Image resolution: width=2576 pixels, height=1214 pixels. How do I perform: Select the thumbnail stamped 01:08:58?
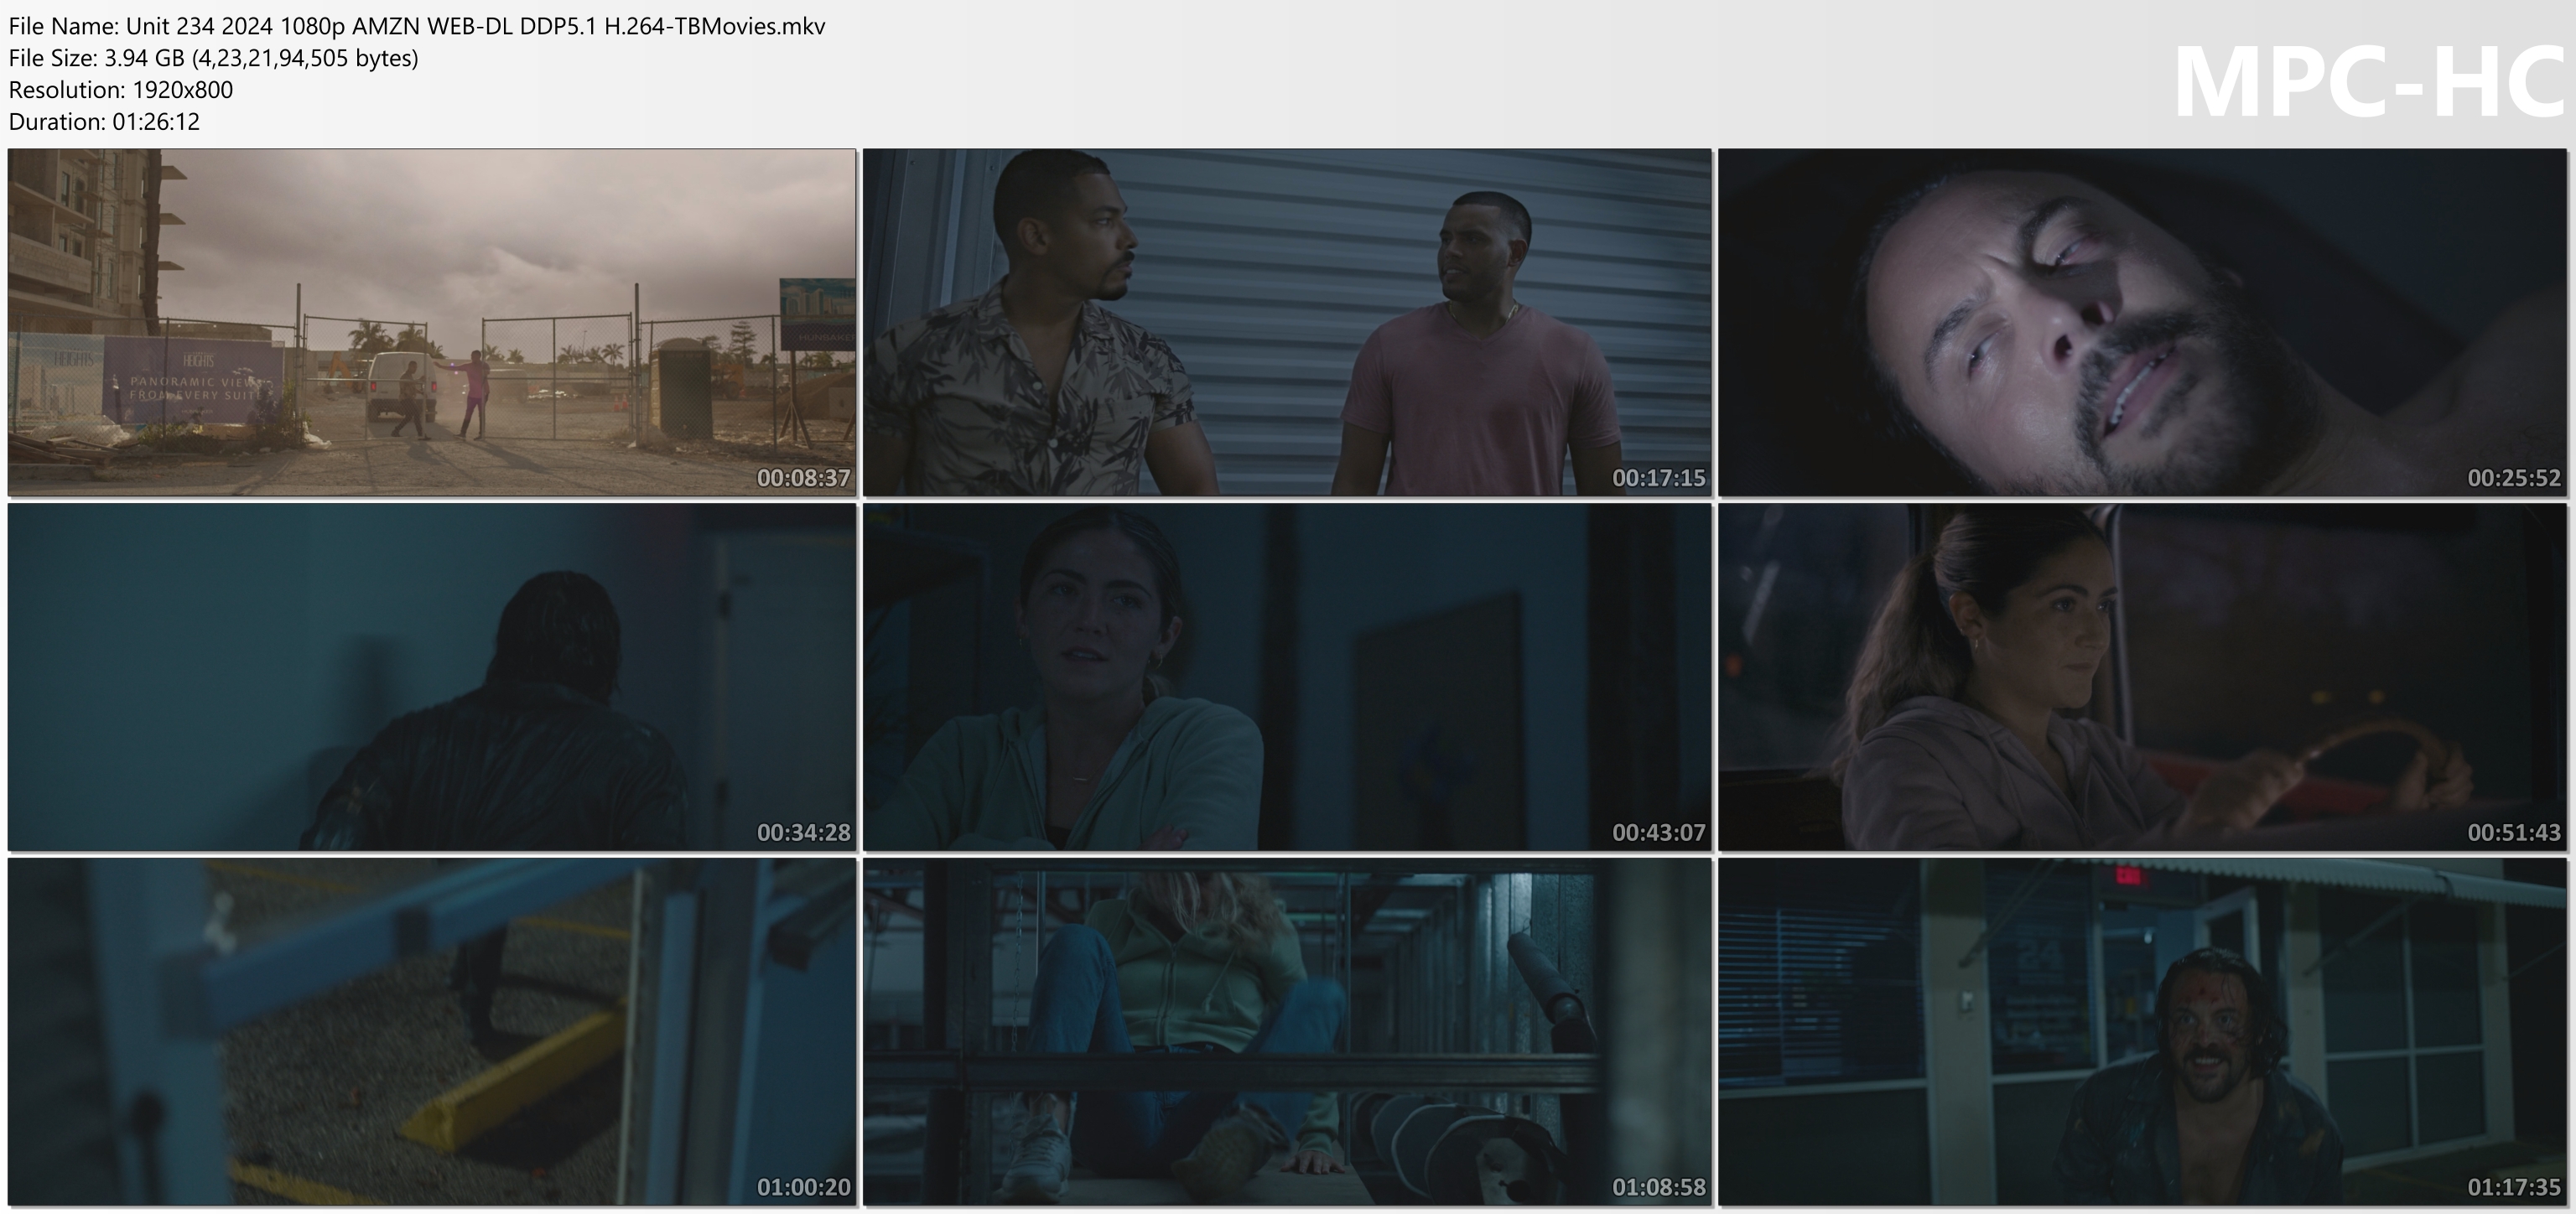pyautogui.click(x=1287, y=1031)
